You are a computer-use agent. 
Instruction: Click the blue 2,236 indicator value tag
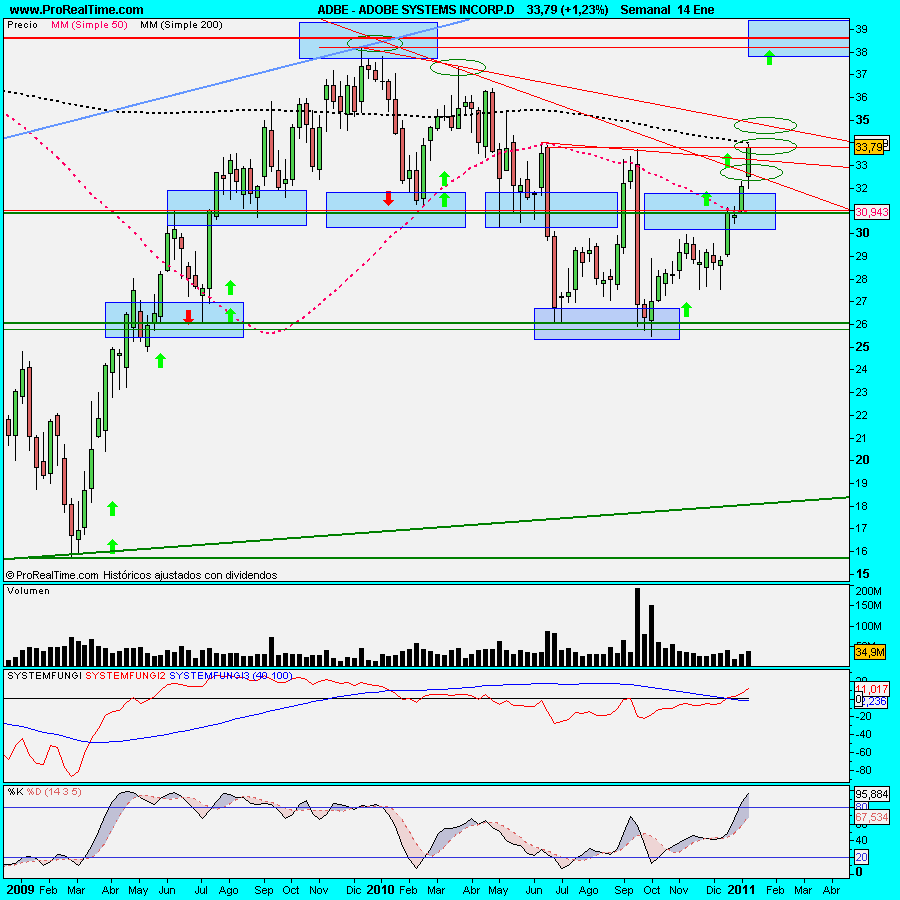(x=874, y=701)
